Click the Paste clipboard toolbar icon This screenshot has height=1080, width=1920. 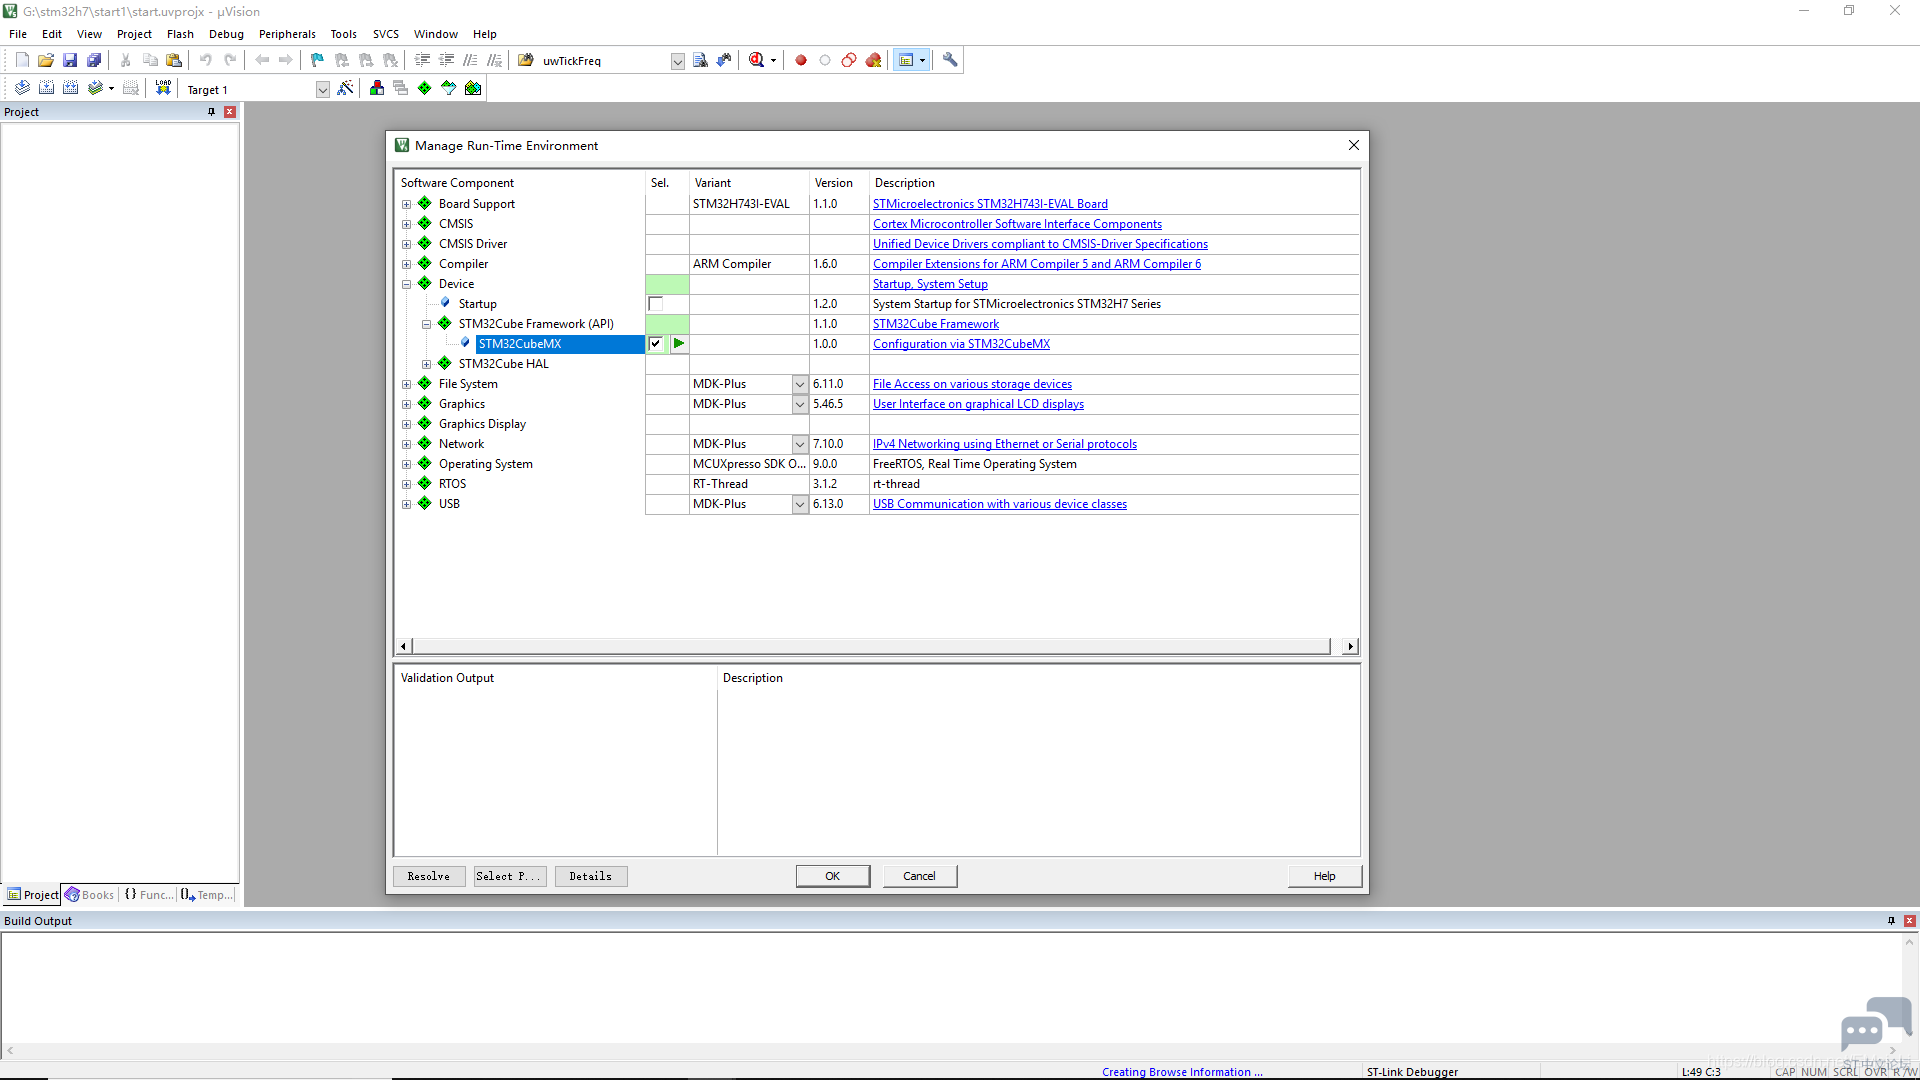[174, 60]
